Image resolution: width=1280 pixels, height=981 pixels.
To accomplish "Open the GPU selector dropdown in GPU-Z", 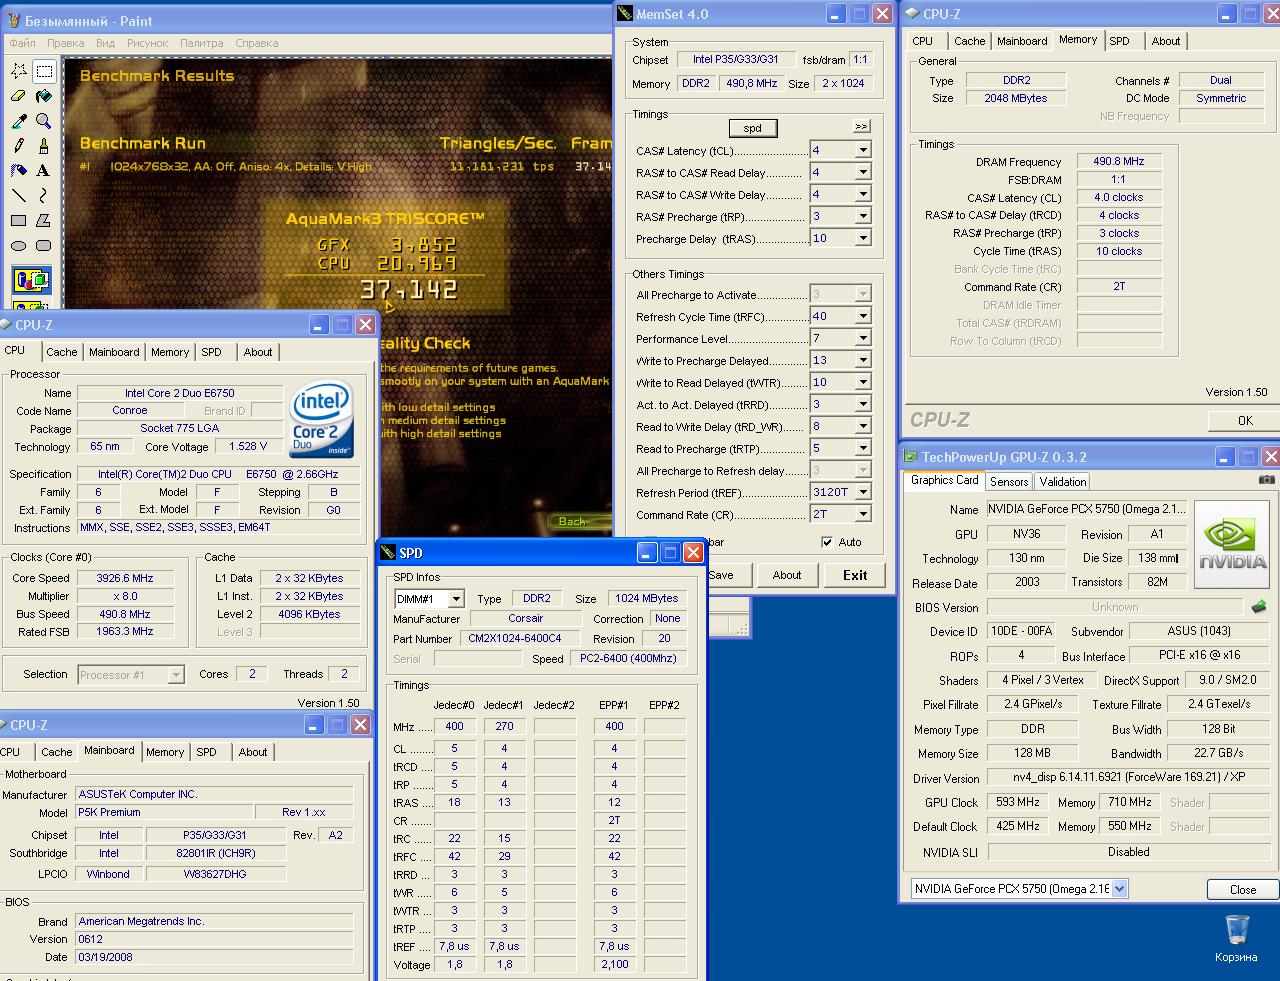I will (1119, 889).
